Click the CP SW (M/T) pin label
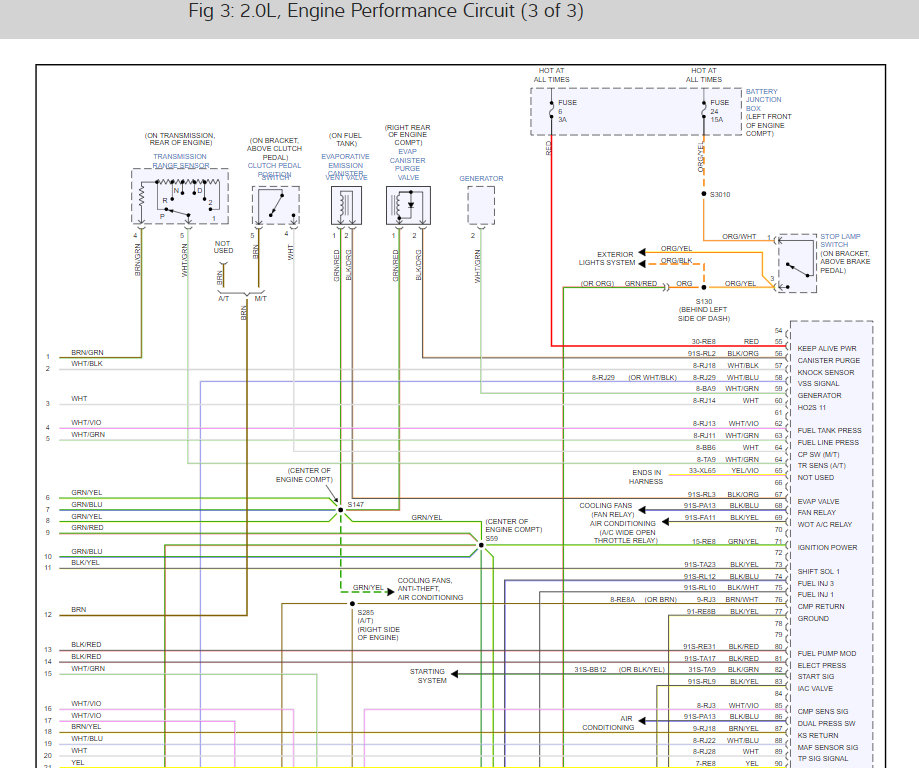Viewport: 919px width, 780px height. (x=818, y=454)
